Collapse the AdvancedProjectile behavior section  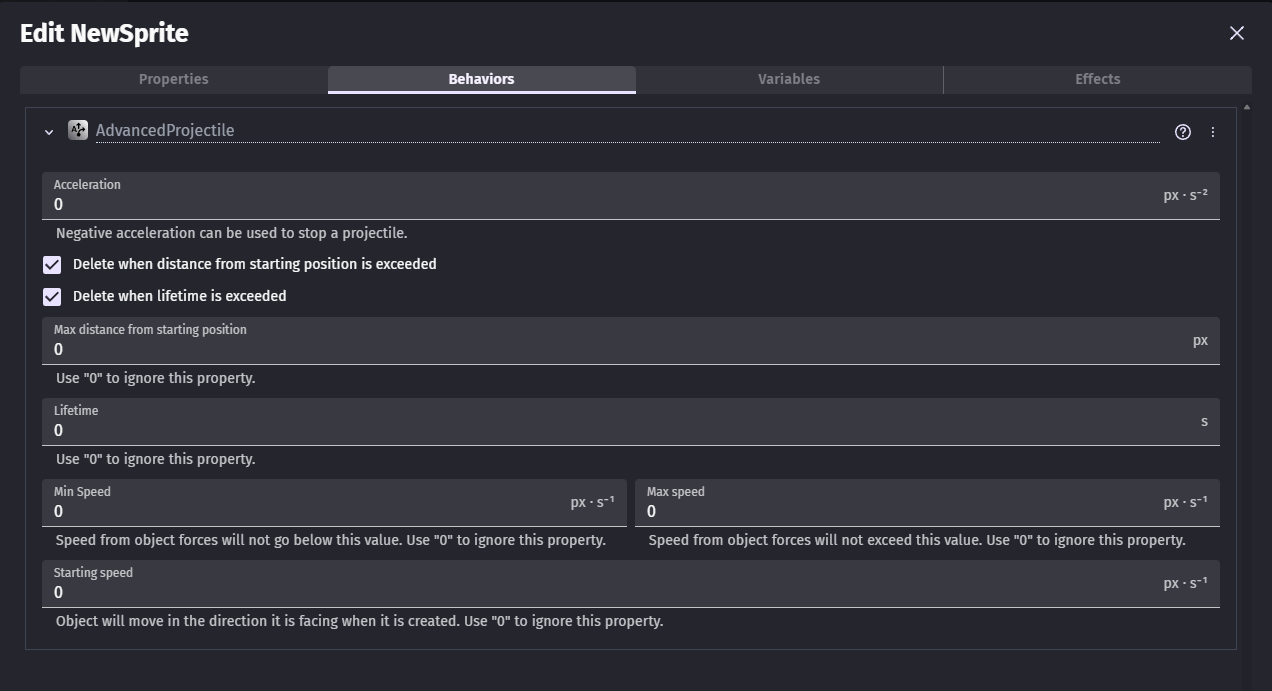[x=49, y=132]
